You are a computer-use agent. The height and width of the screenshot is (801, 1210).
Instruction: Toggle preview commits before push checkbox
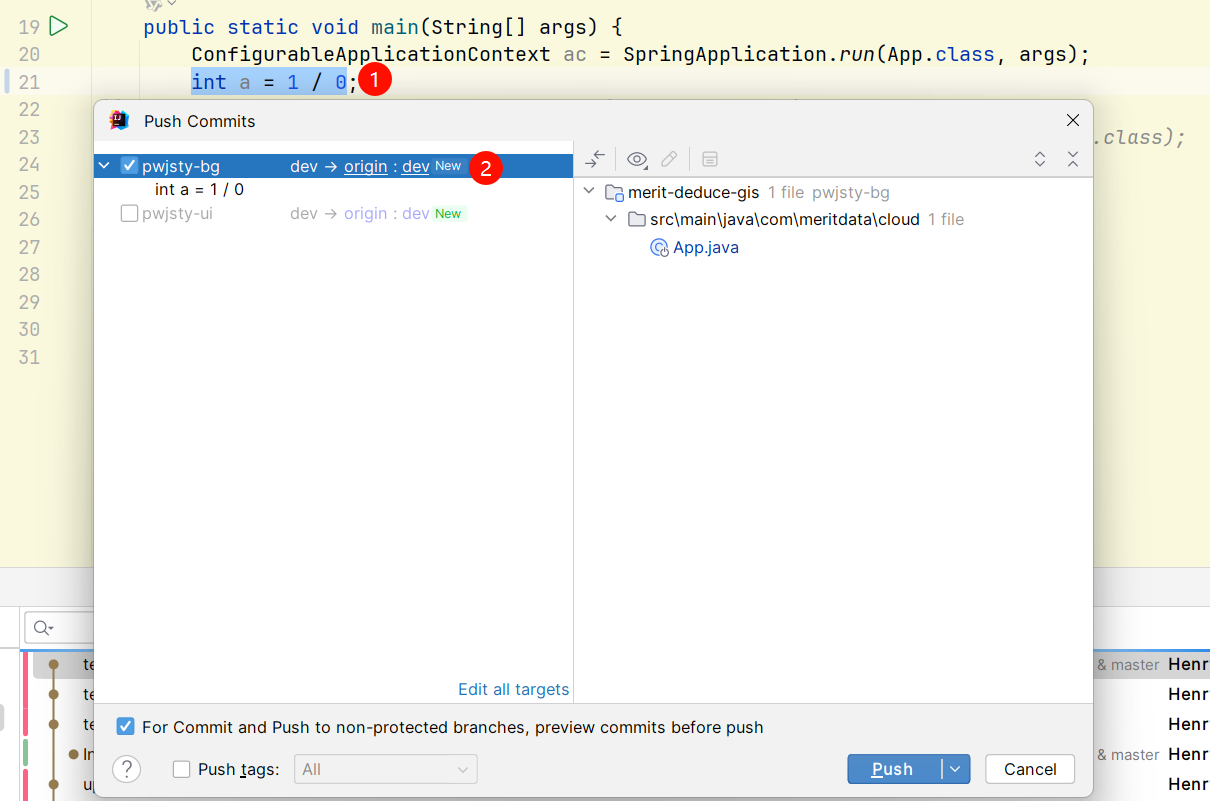125,727
